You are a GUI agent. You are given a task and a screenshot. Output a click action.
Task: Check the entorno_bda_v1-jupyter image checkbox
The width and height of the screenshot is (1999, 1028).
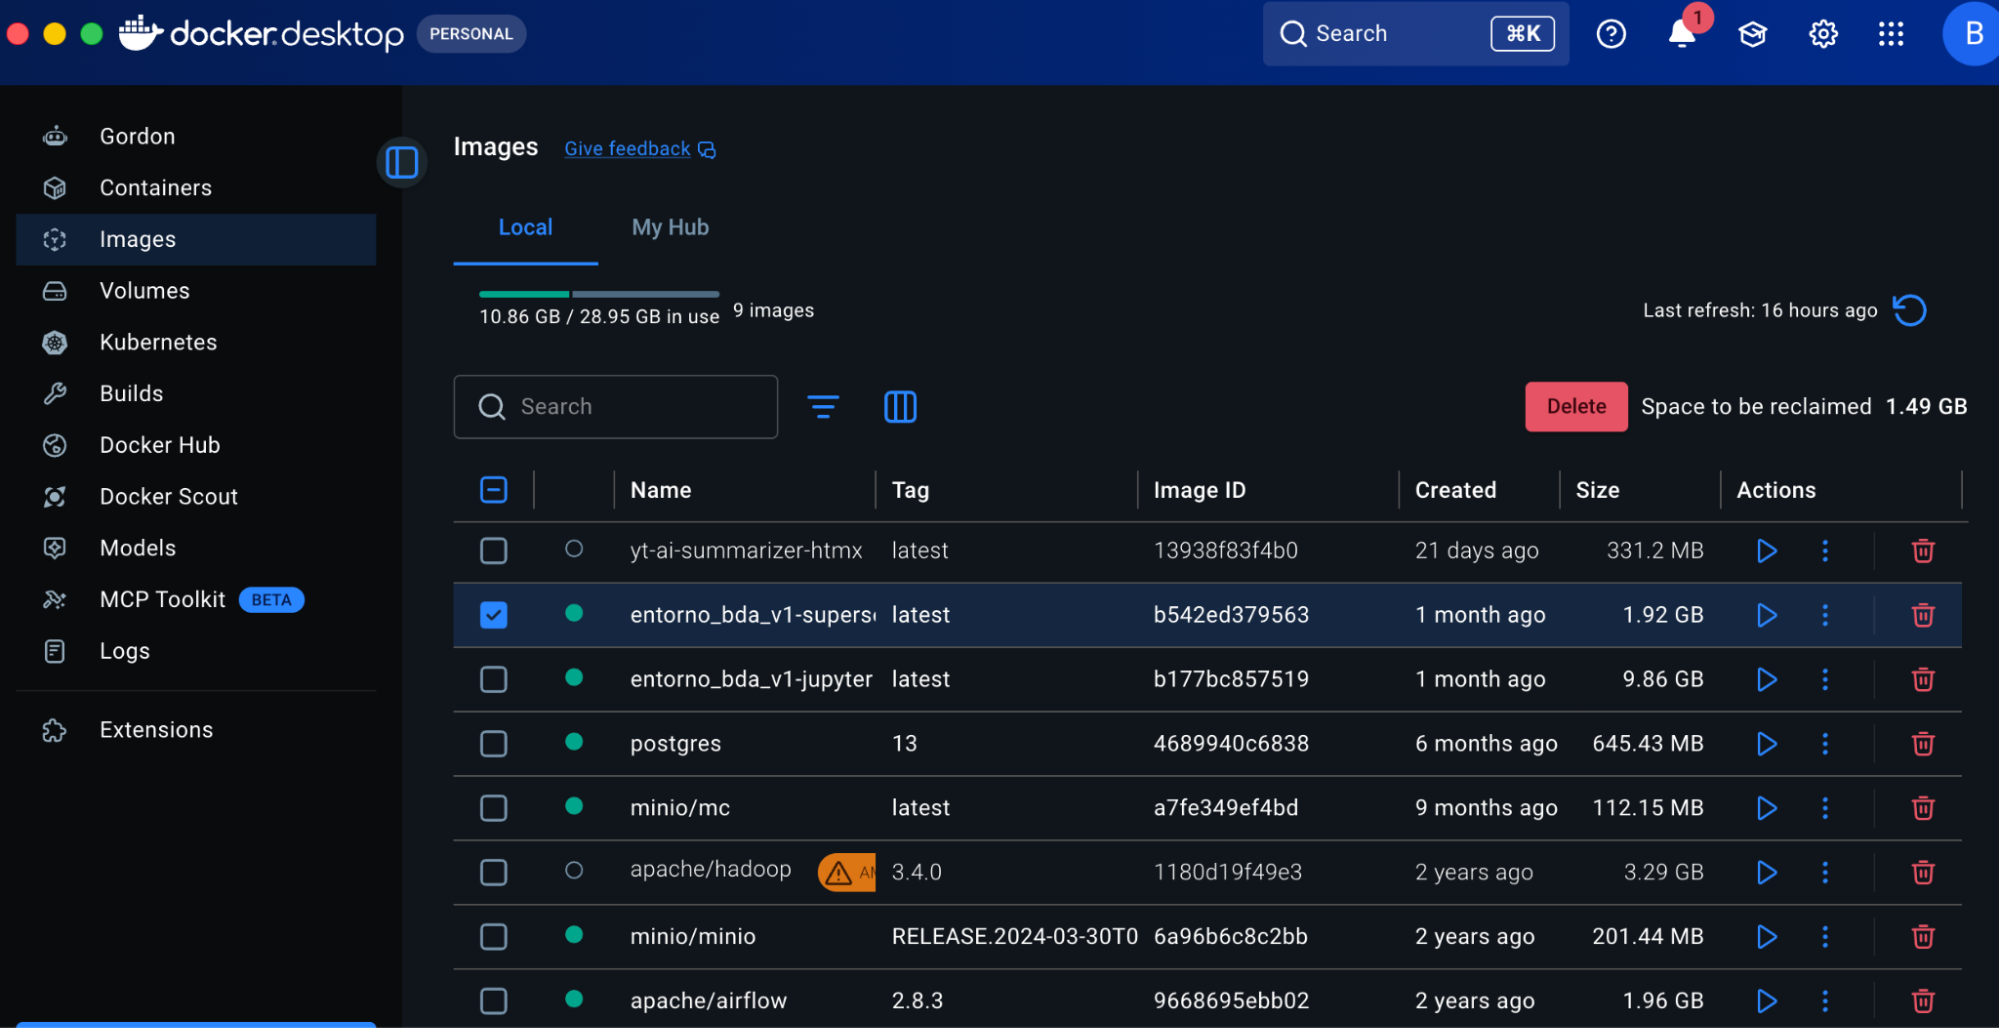(494, 680)
